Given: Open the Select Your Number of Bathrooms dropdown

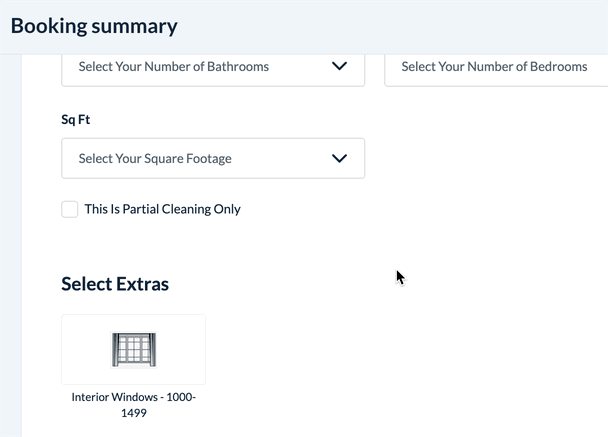Looking at the screenshot, I should (x=212, y=67).
